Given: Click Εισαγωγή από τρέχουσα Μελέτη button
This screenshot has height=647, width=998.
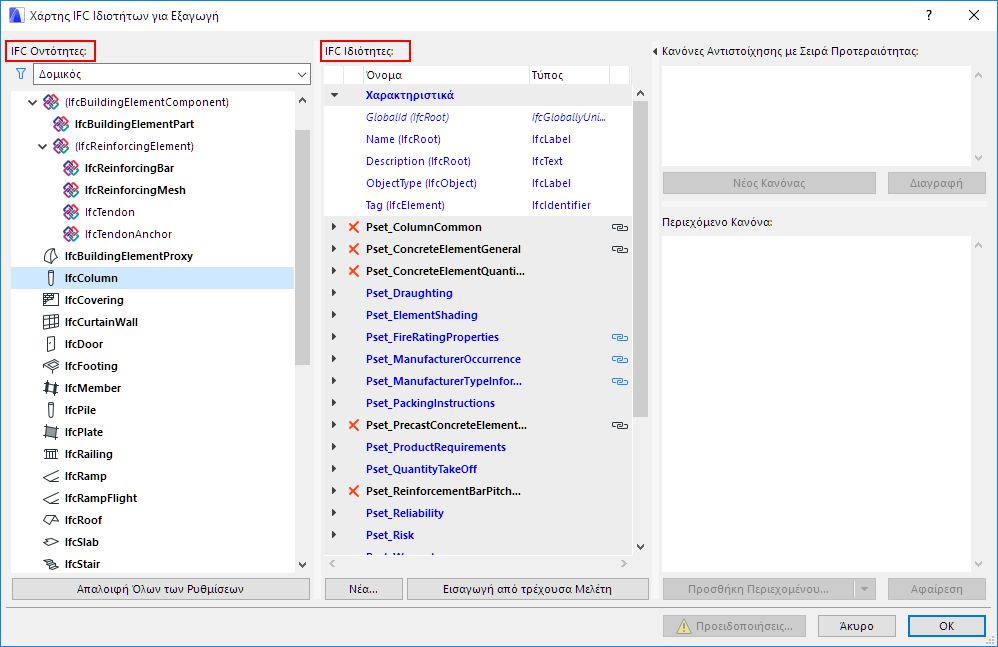Looking at the screenshot, I should click(x=528, y=589).
